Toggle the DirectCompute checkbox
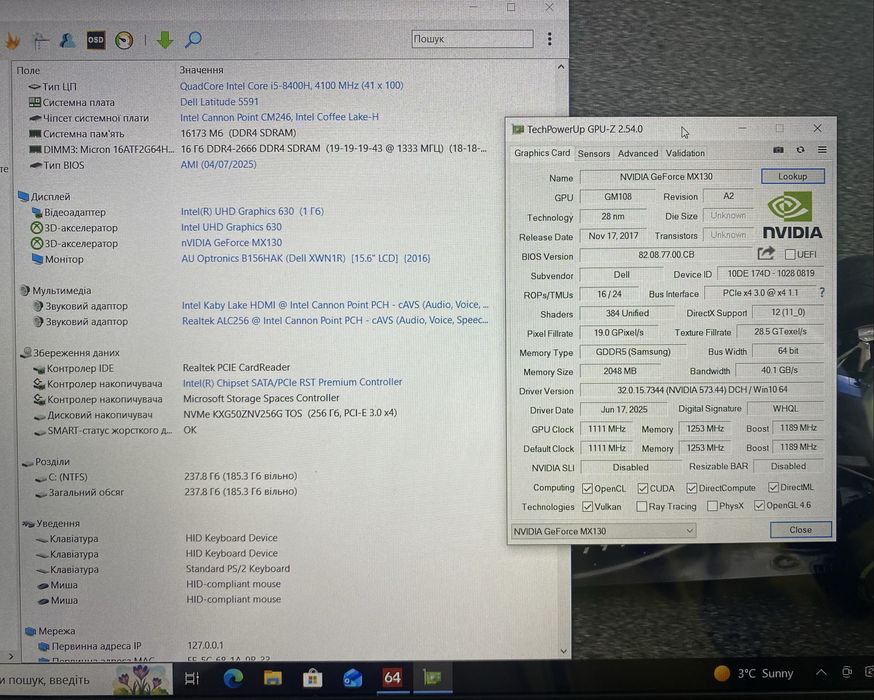 (x=692, y=488)
